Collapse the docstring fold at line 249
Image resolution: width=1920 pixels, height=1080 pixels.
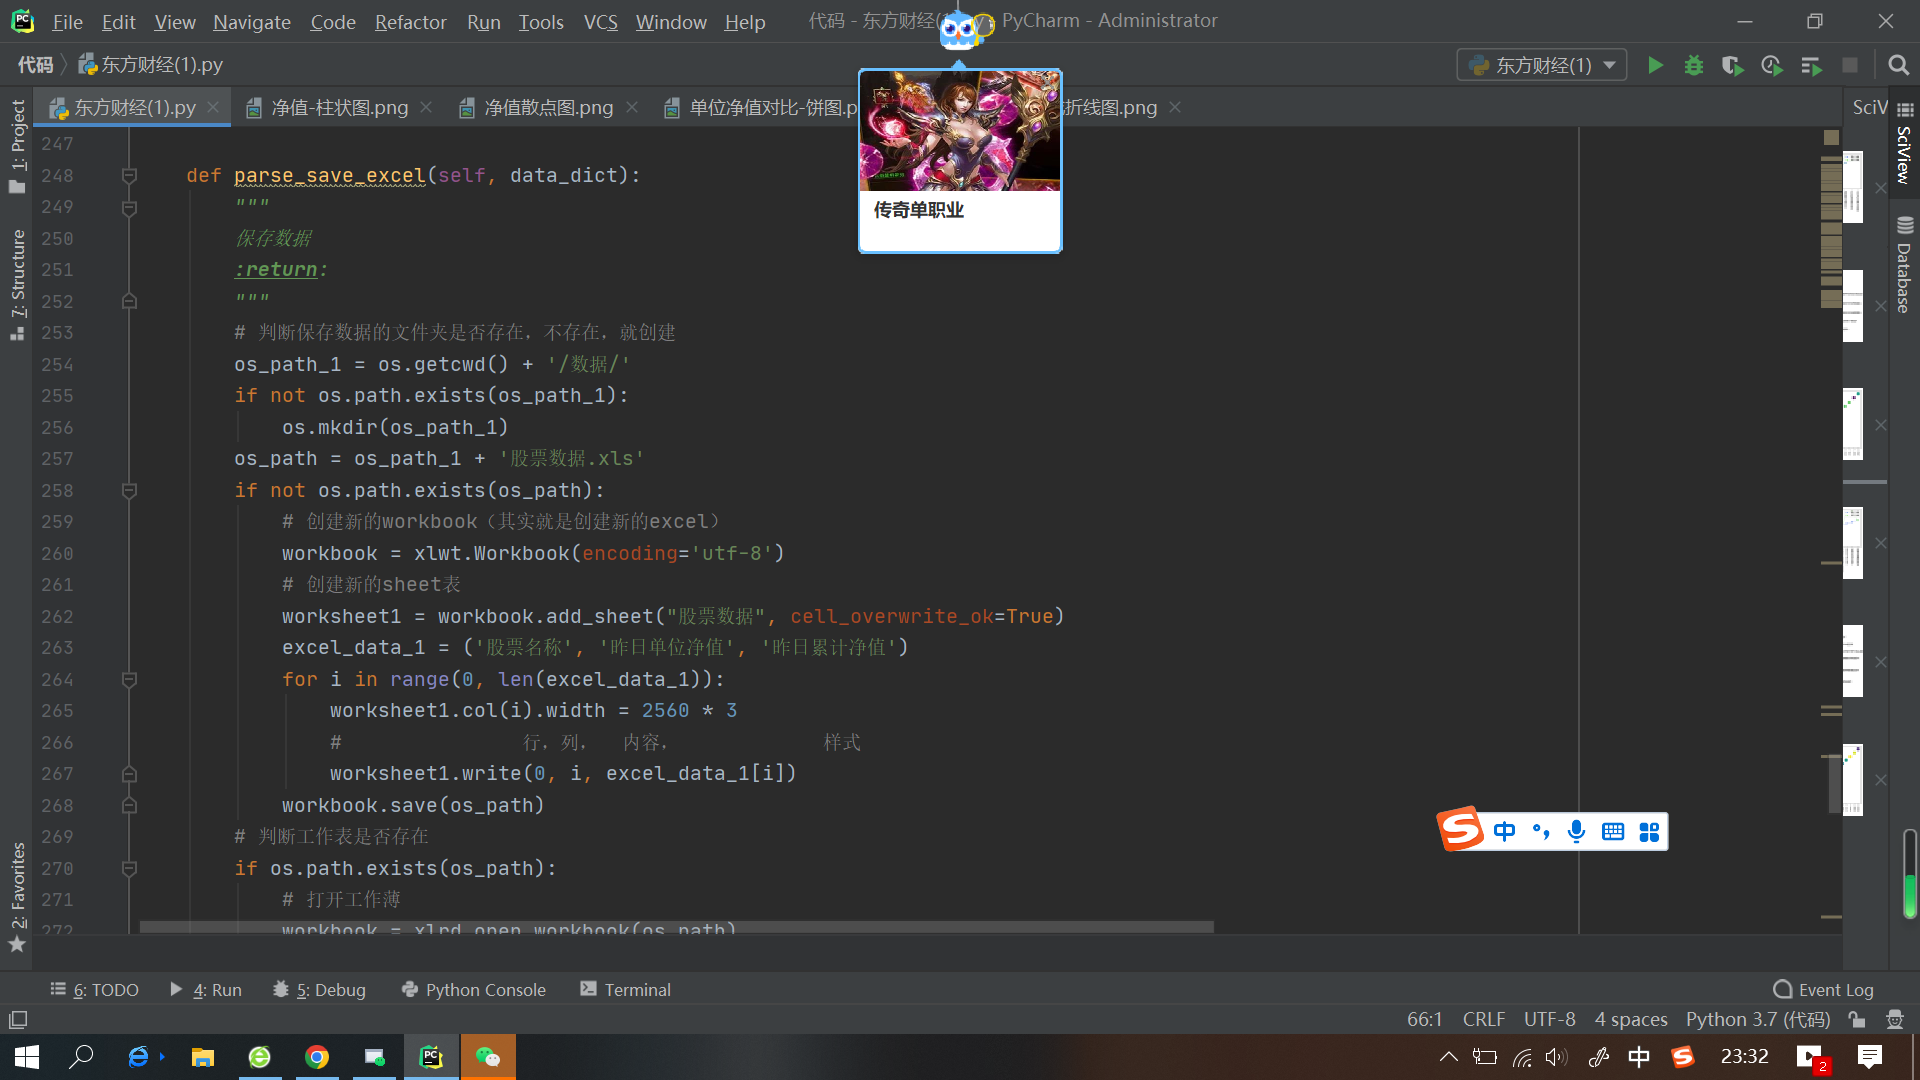[x=129, y=208]
